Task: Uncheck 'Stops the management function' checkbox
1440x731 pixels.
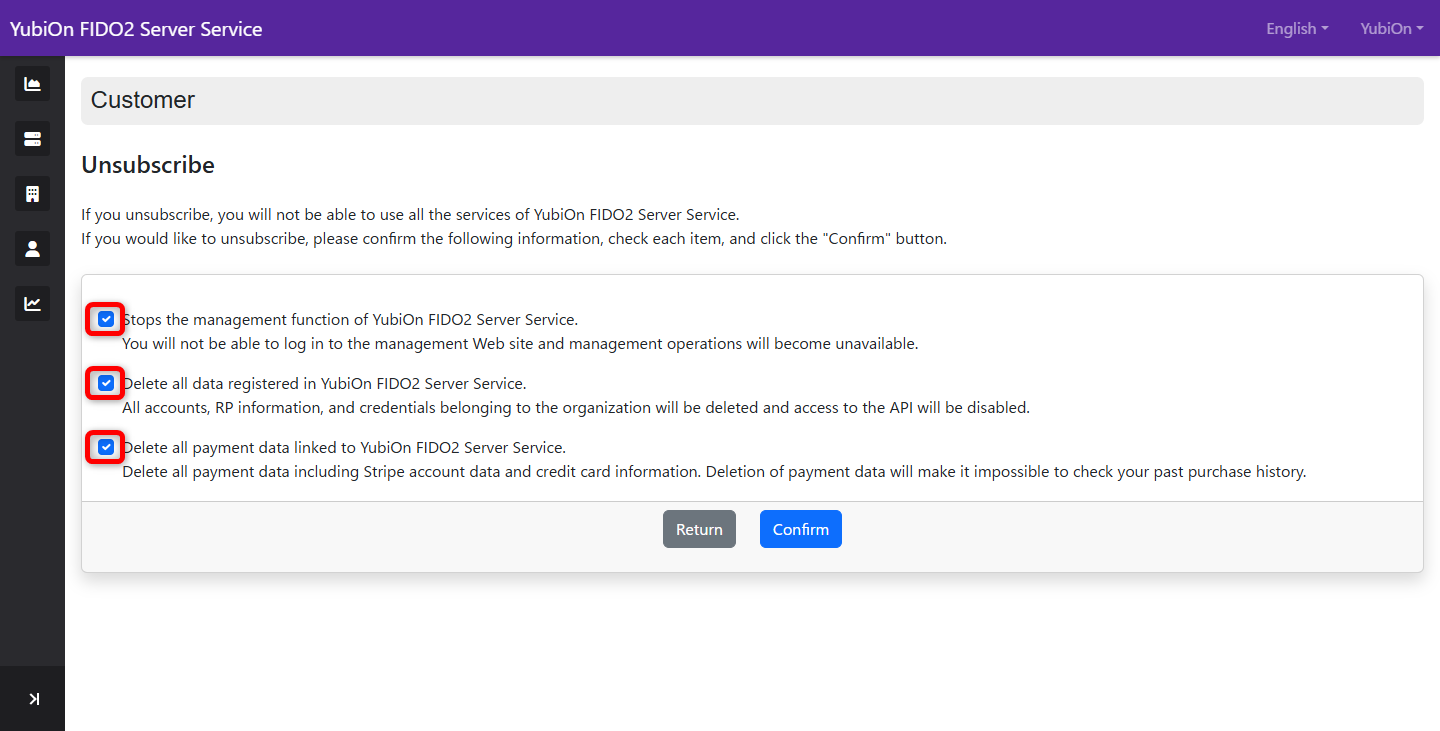Action: tap(106, 320)
